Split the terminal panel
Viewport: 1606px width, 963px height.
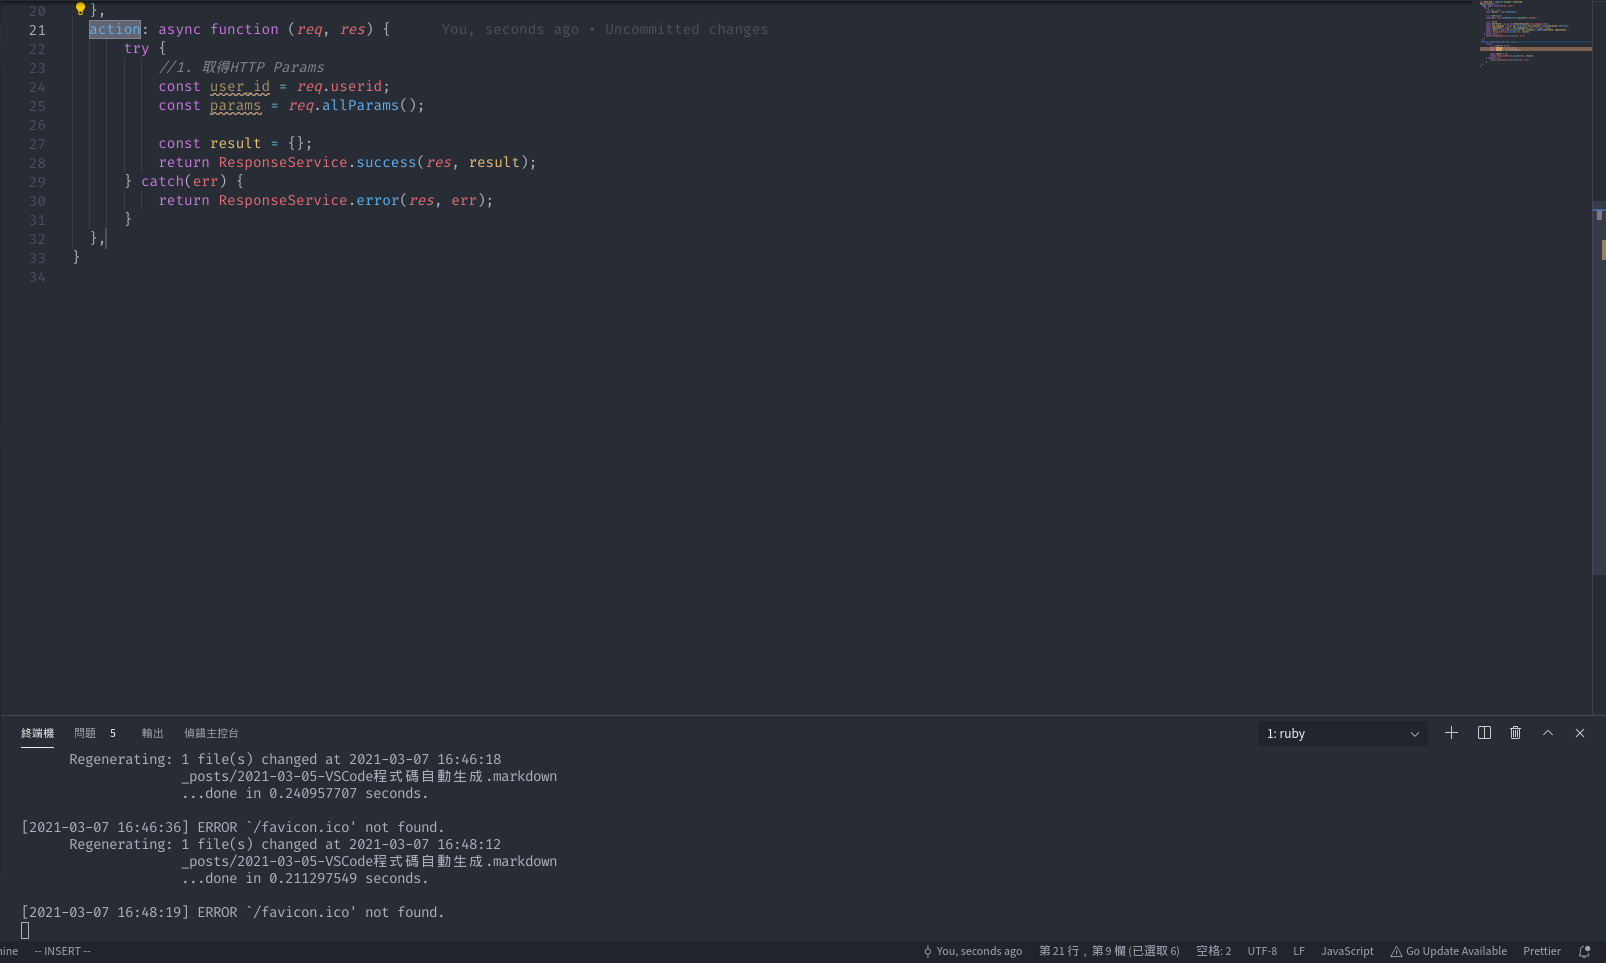(x=1484, y=733)
